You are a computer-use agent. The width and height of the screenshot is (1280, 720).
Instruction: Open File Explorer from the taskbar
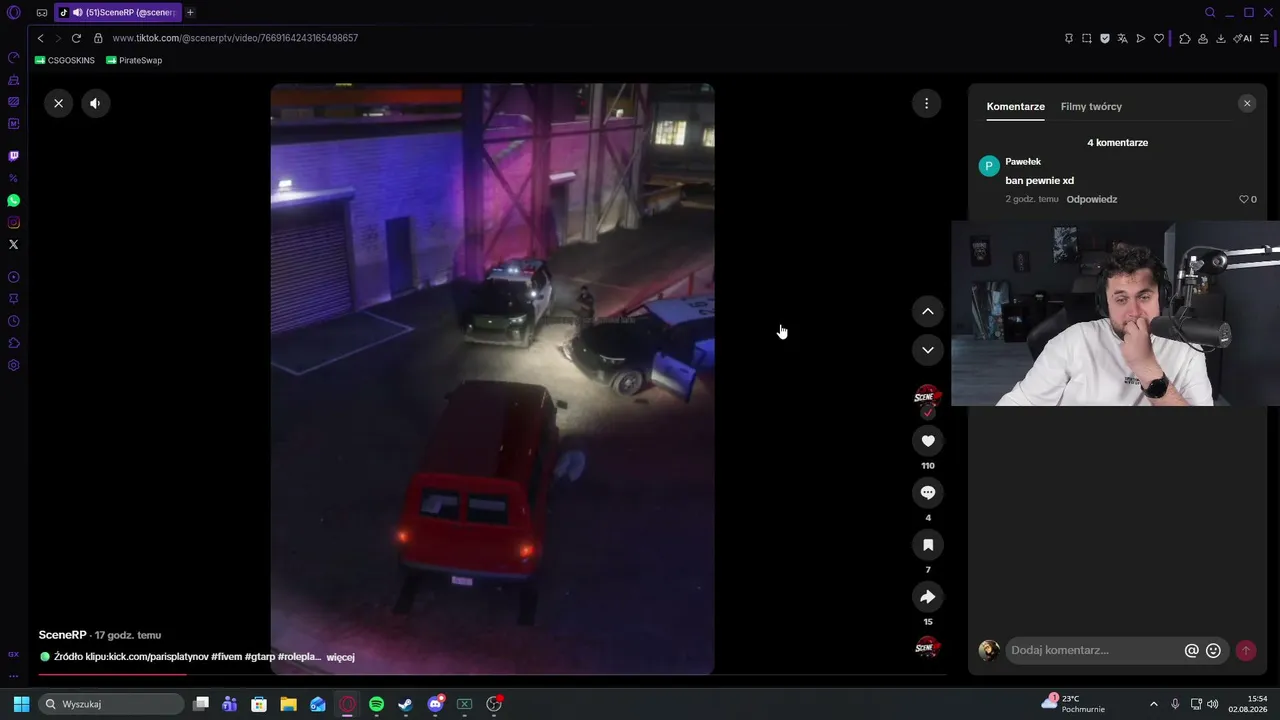288,704
